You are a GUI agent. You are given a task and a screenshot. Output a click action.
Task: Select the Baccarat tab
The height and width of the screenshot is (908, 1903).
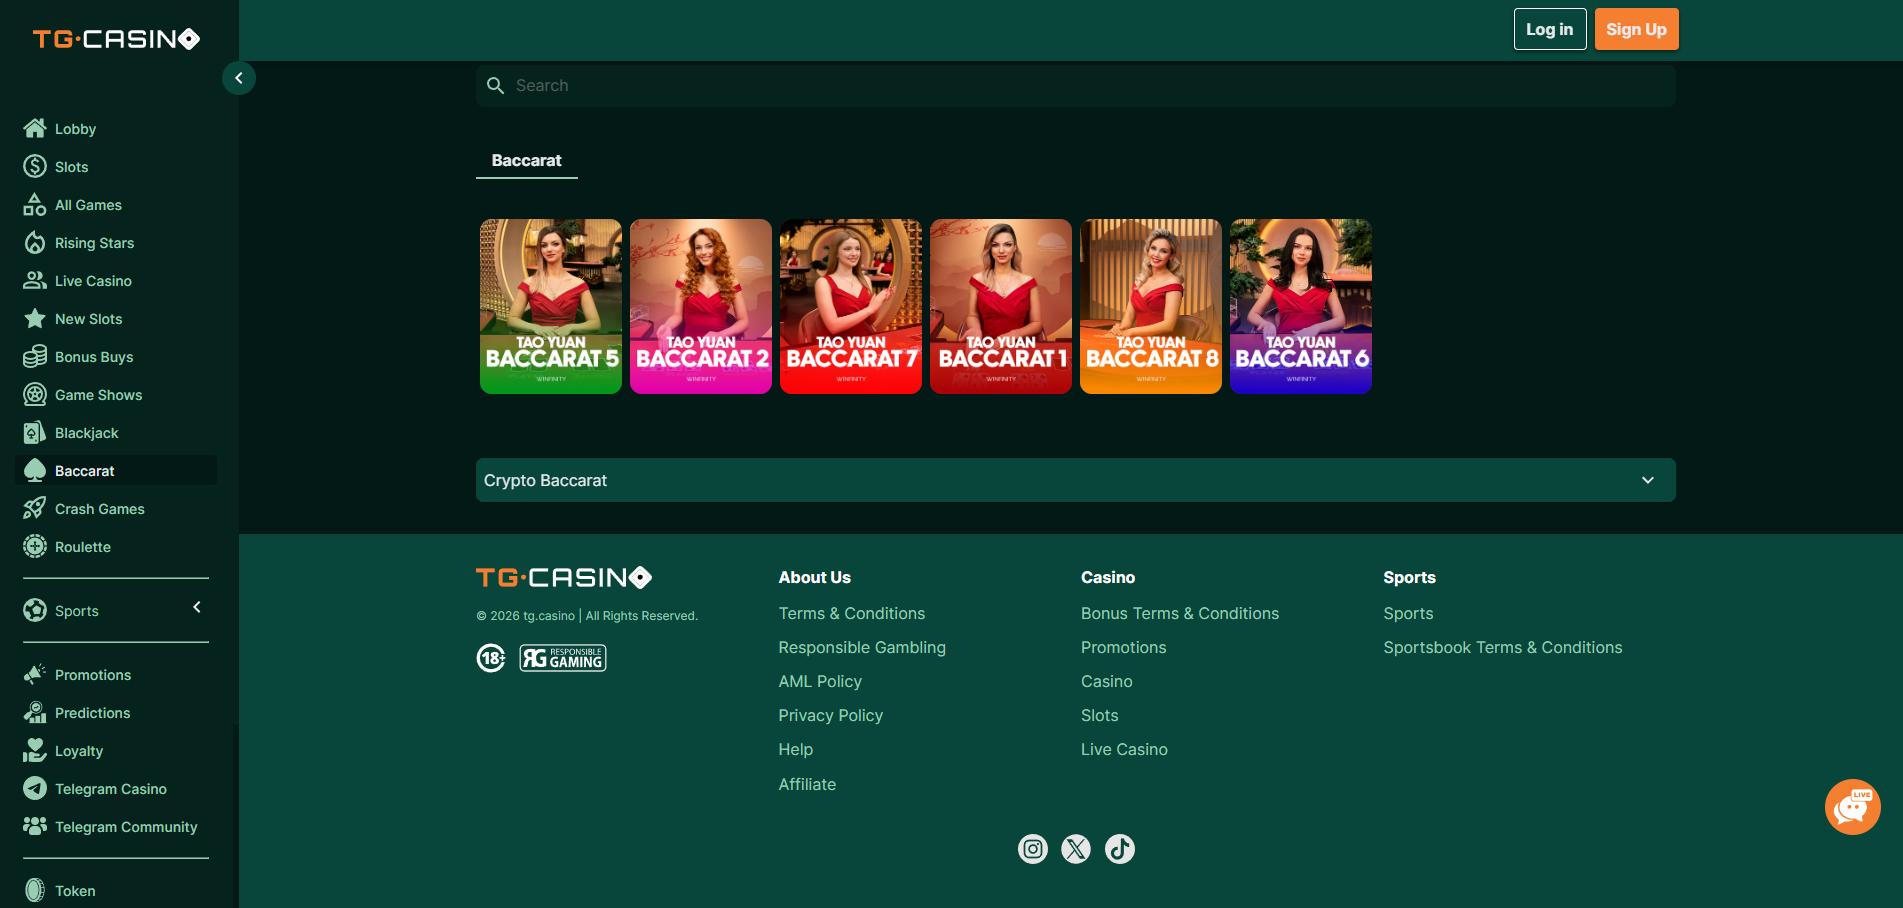click(527, 161)
